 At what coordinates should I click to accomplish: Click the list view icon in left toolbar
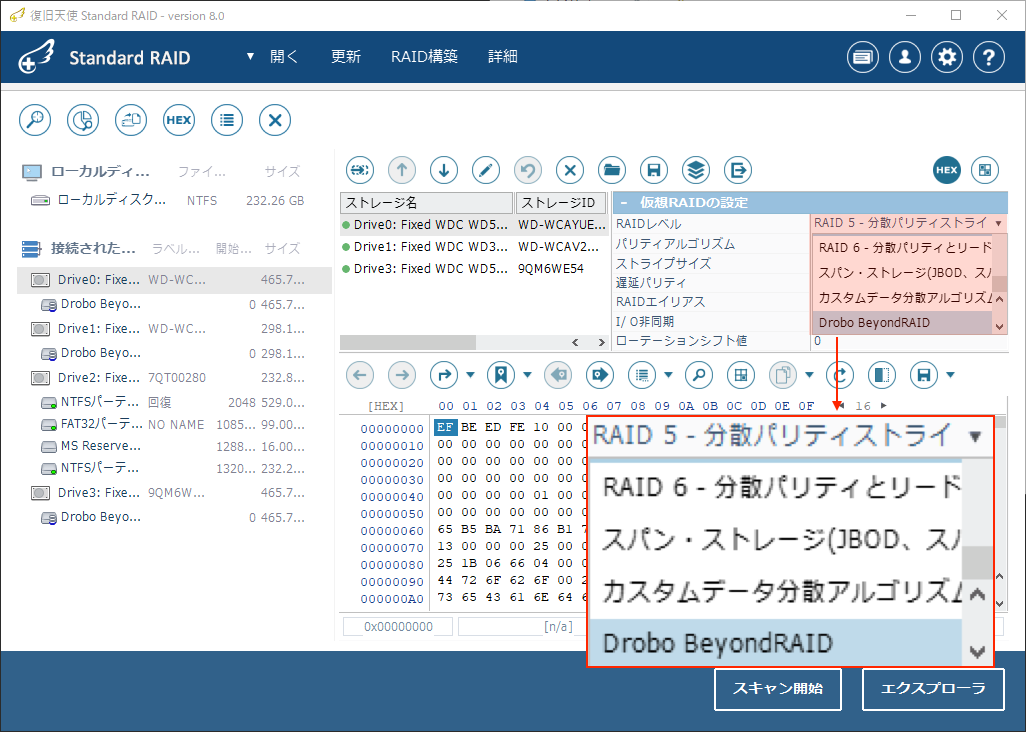click(x=227, y=120)
